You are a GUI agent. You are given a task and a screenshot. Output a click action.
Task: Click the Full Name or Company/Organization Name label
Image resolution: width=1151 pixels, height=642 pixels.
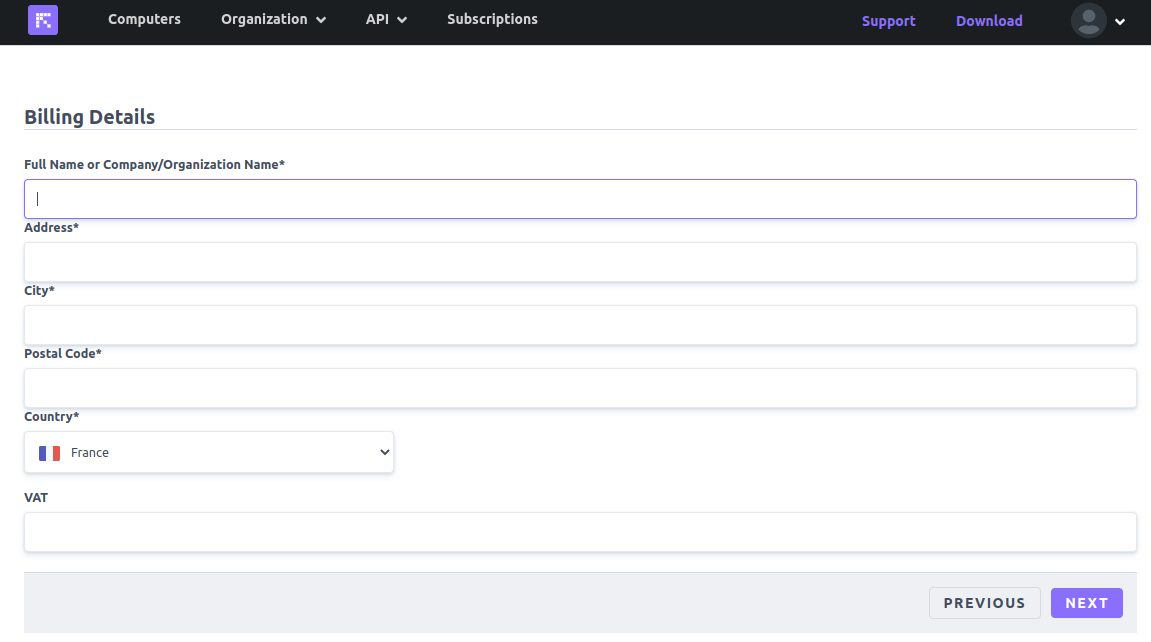pyautogui.click(x=154, y=164)
